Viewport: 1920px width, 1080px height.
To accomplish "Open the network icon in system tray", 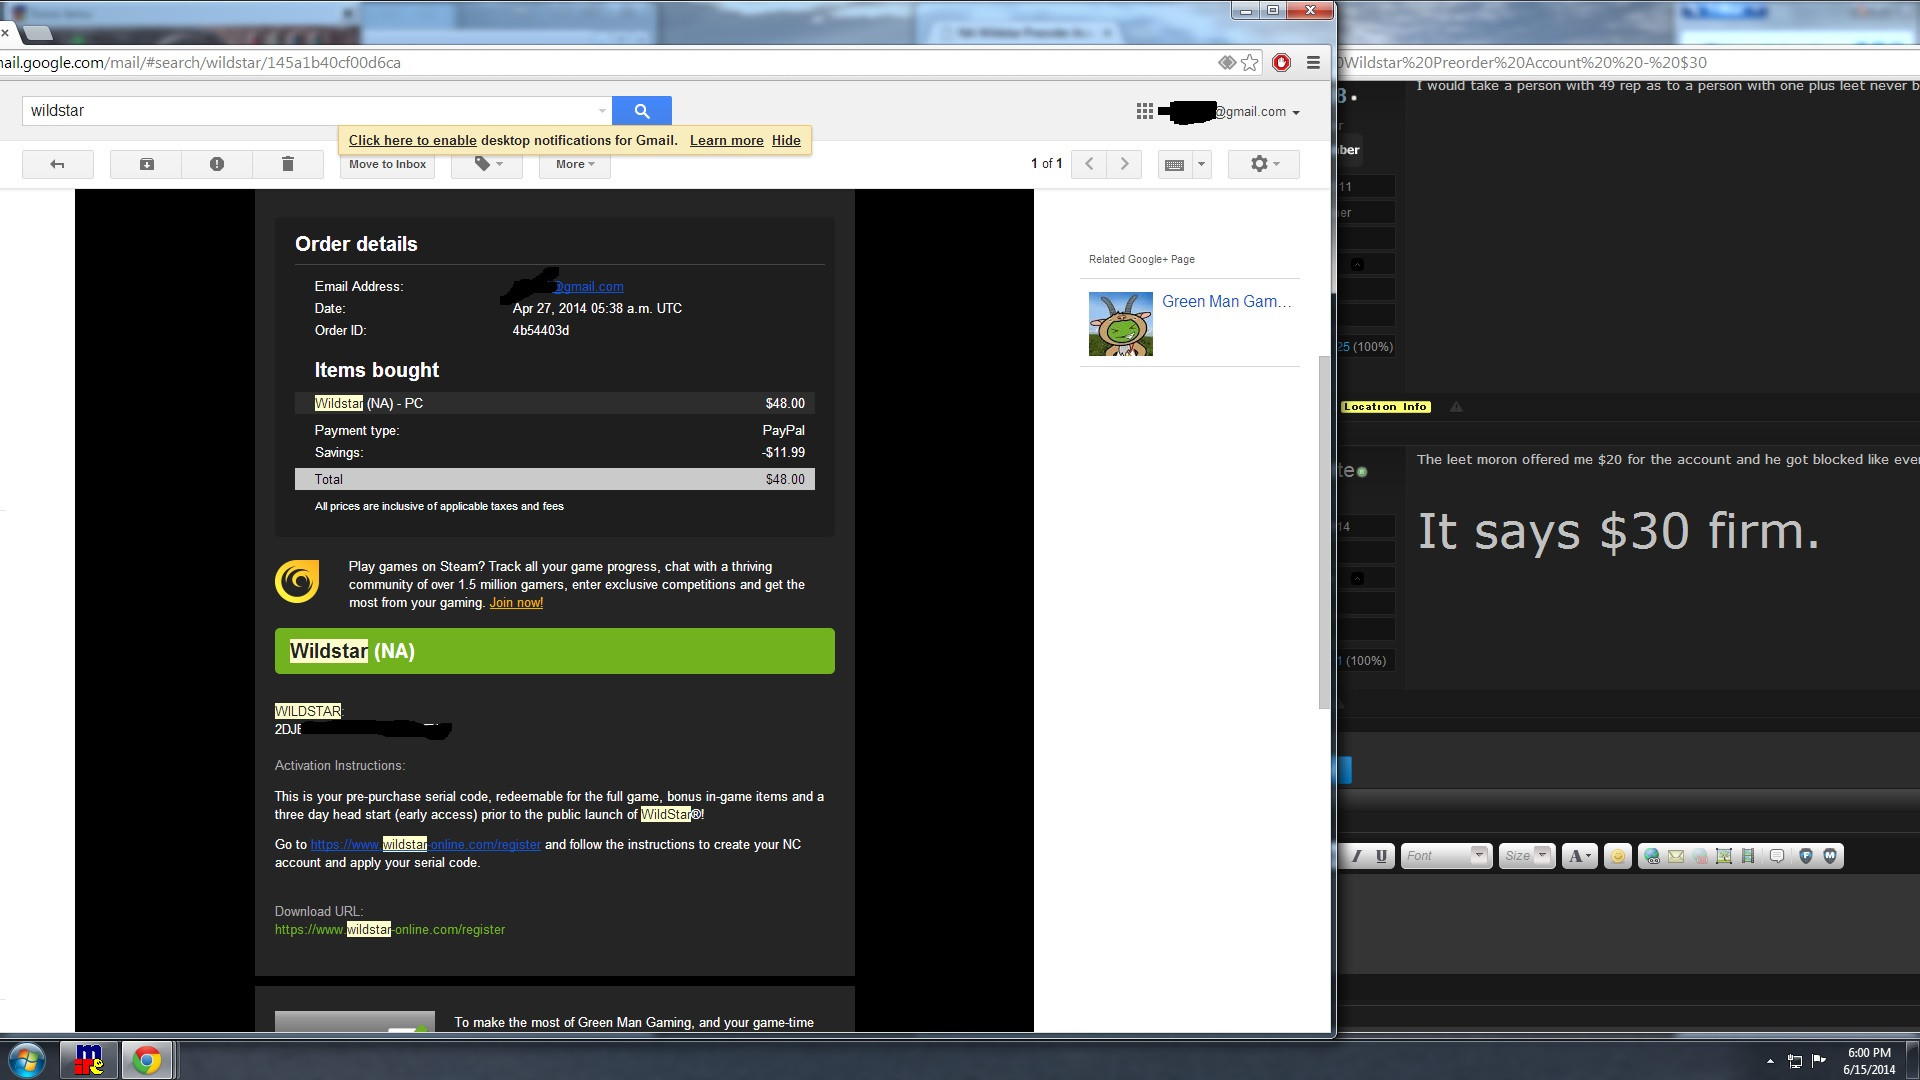I will (1795, 1061).
